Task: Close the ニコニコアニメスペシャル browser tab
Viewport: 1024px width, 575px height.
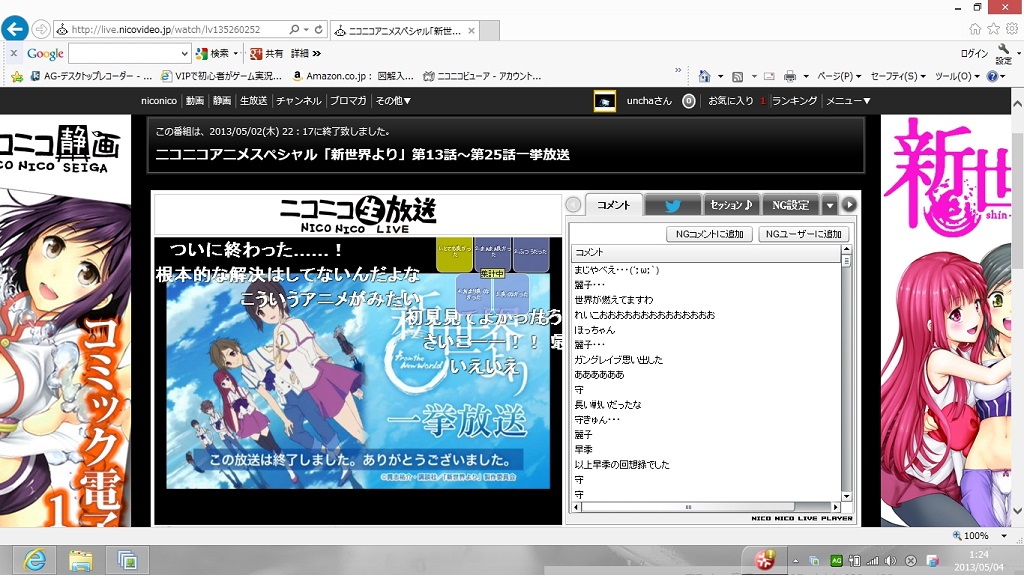Action: (471, 31)
